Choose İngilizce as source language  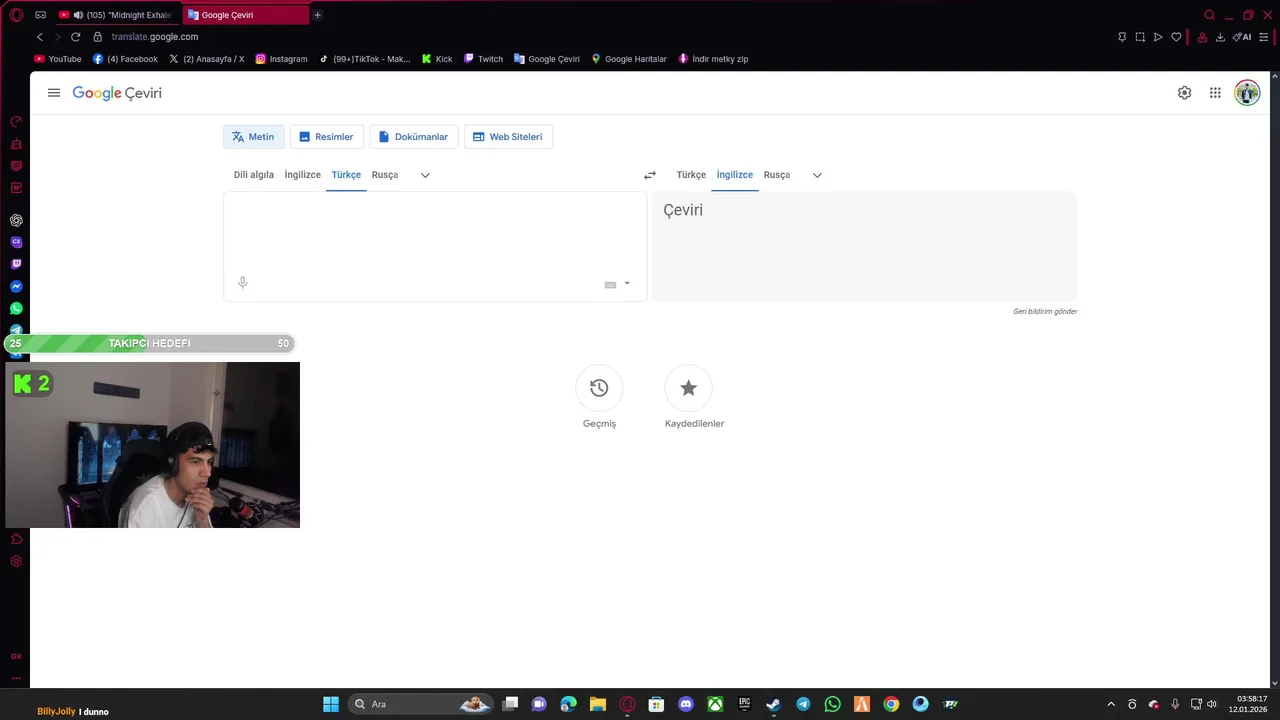pos(302,175)
